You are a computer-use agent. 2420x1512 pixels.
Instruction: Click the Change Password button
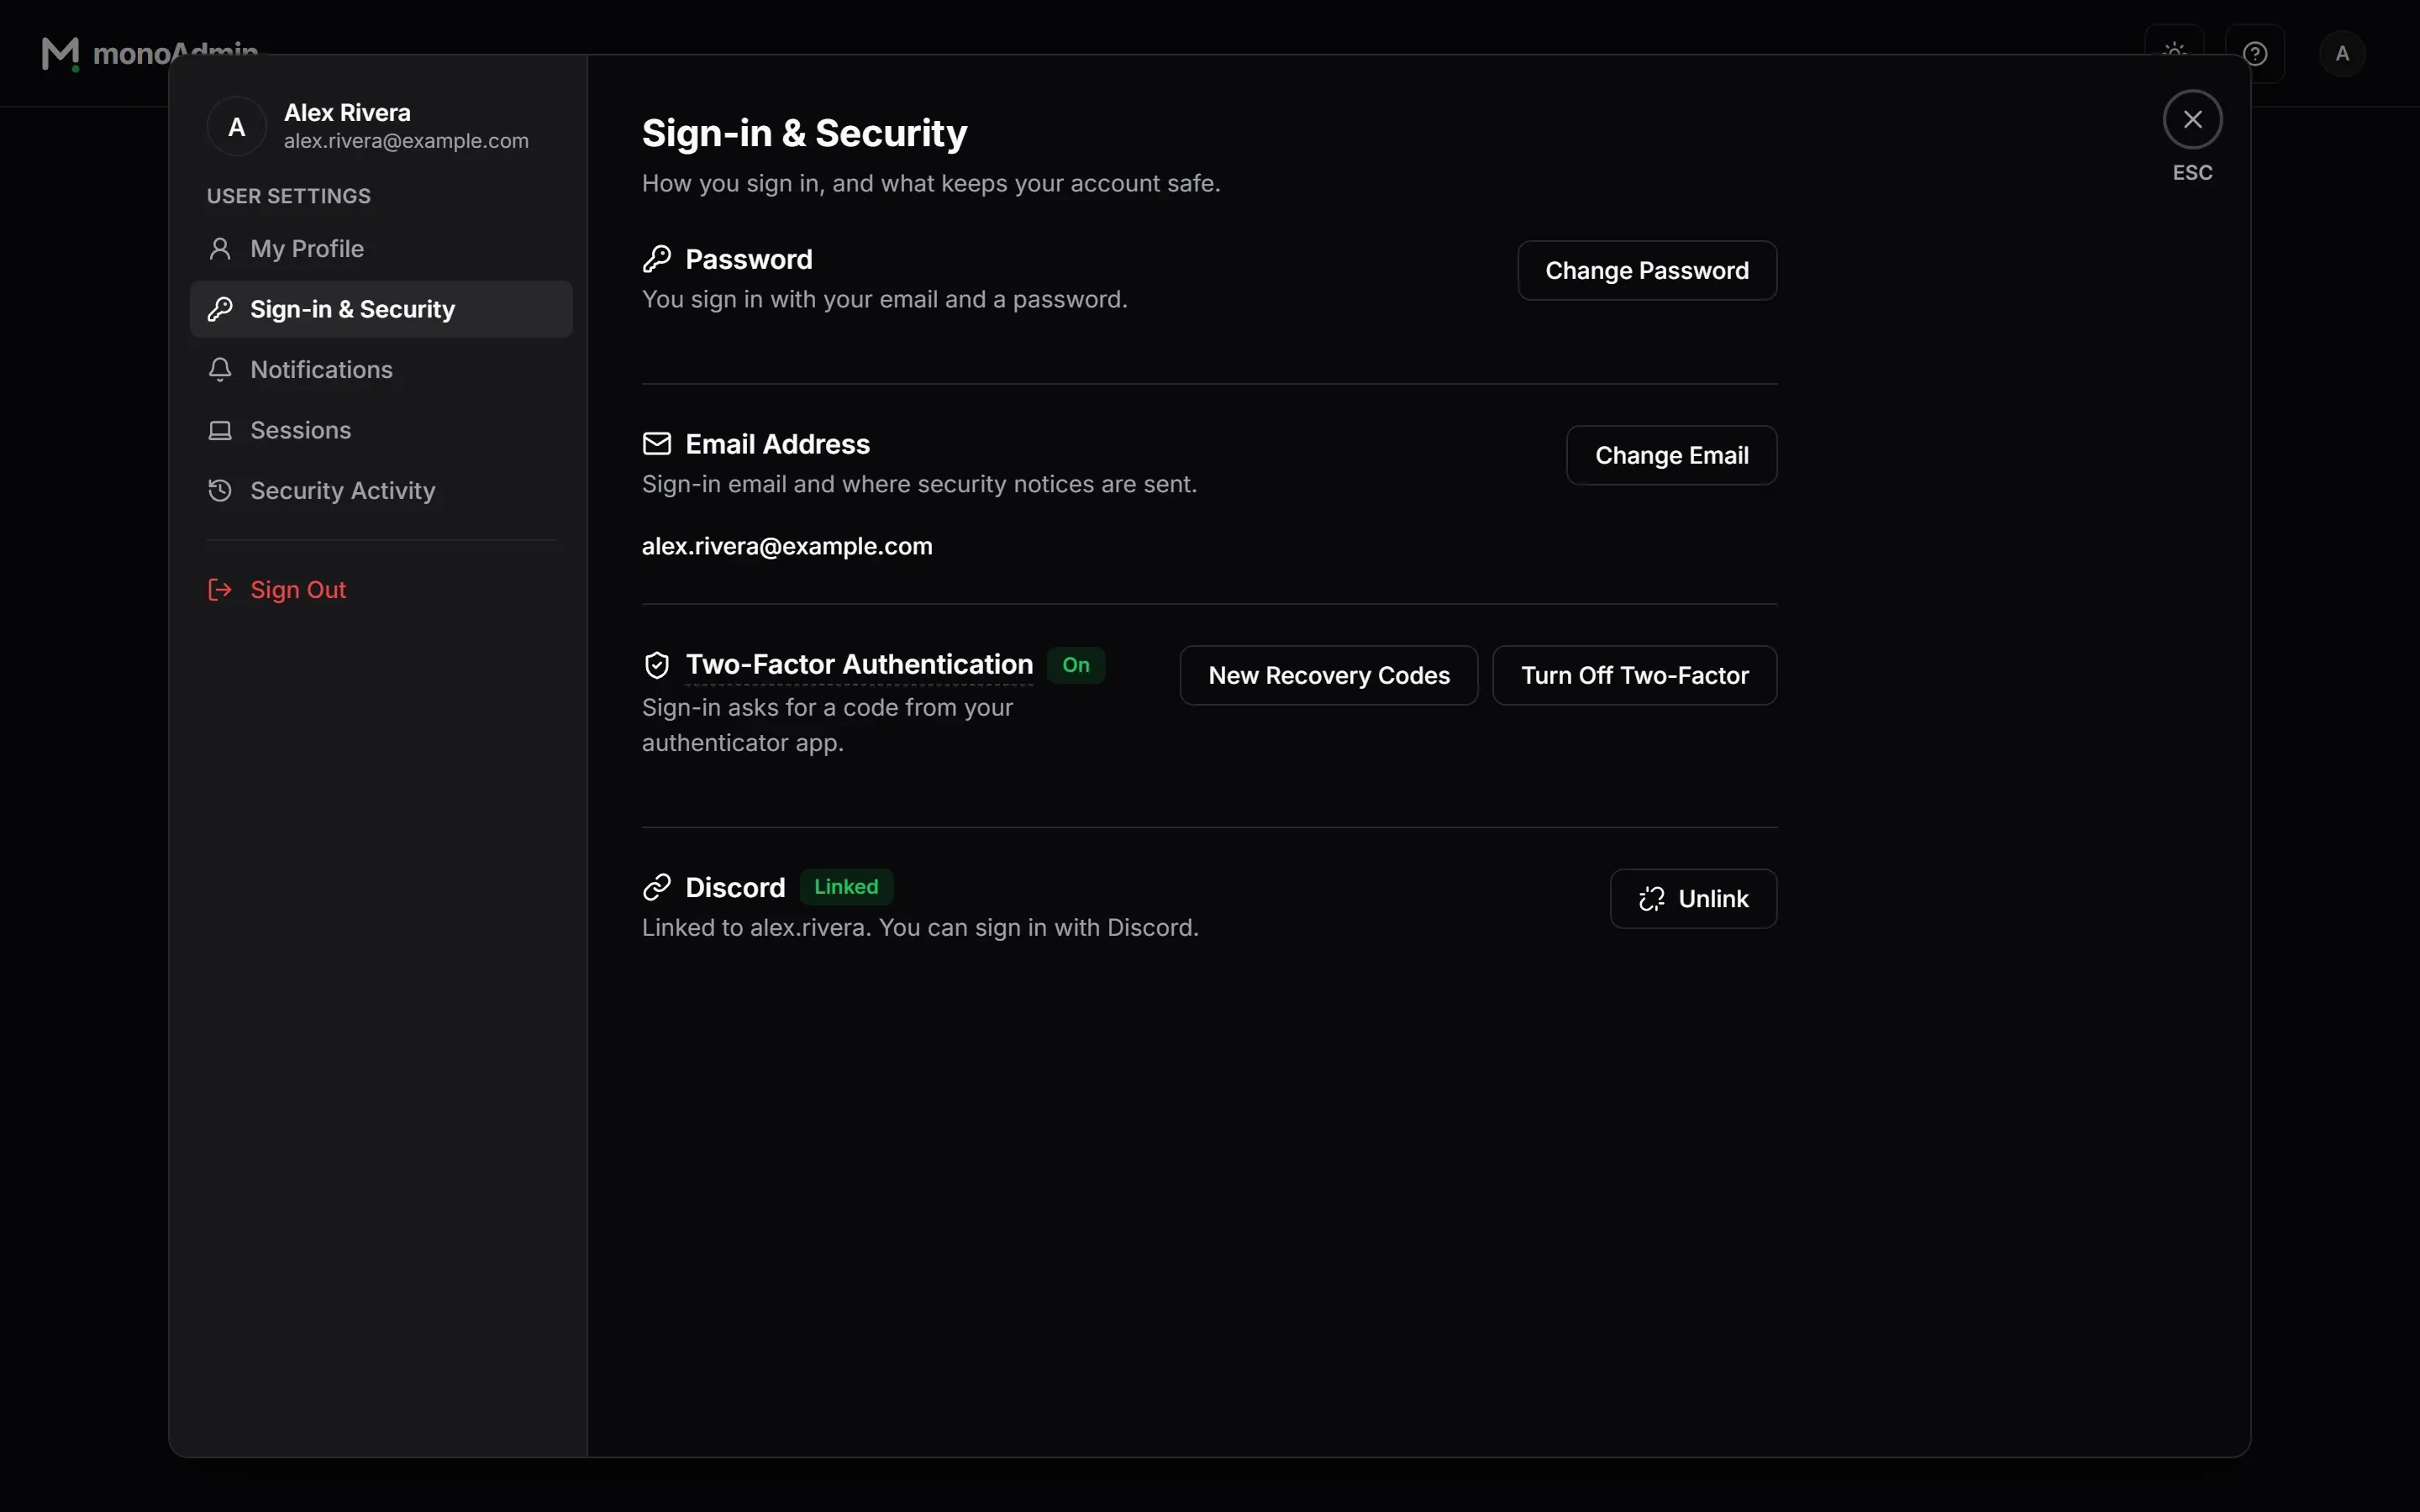pyautogui.click(x=1647, y=270)
